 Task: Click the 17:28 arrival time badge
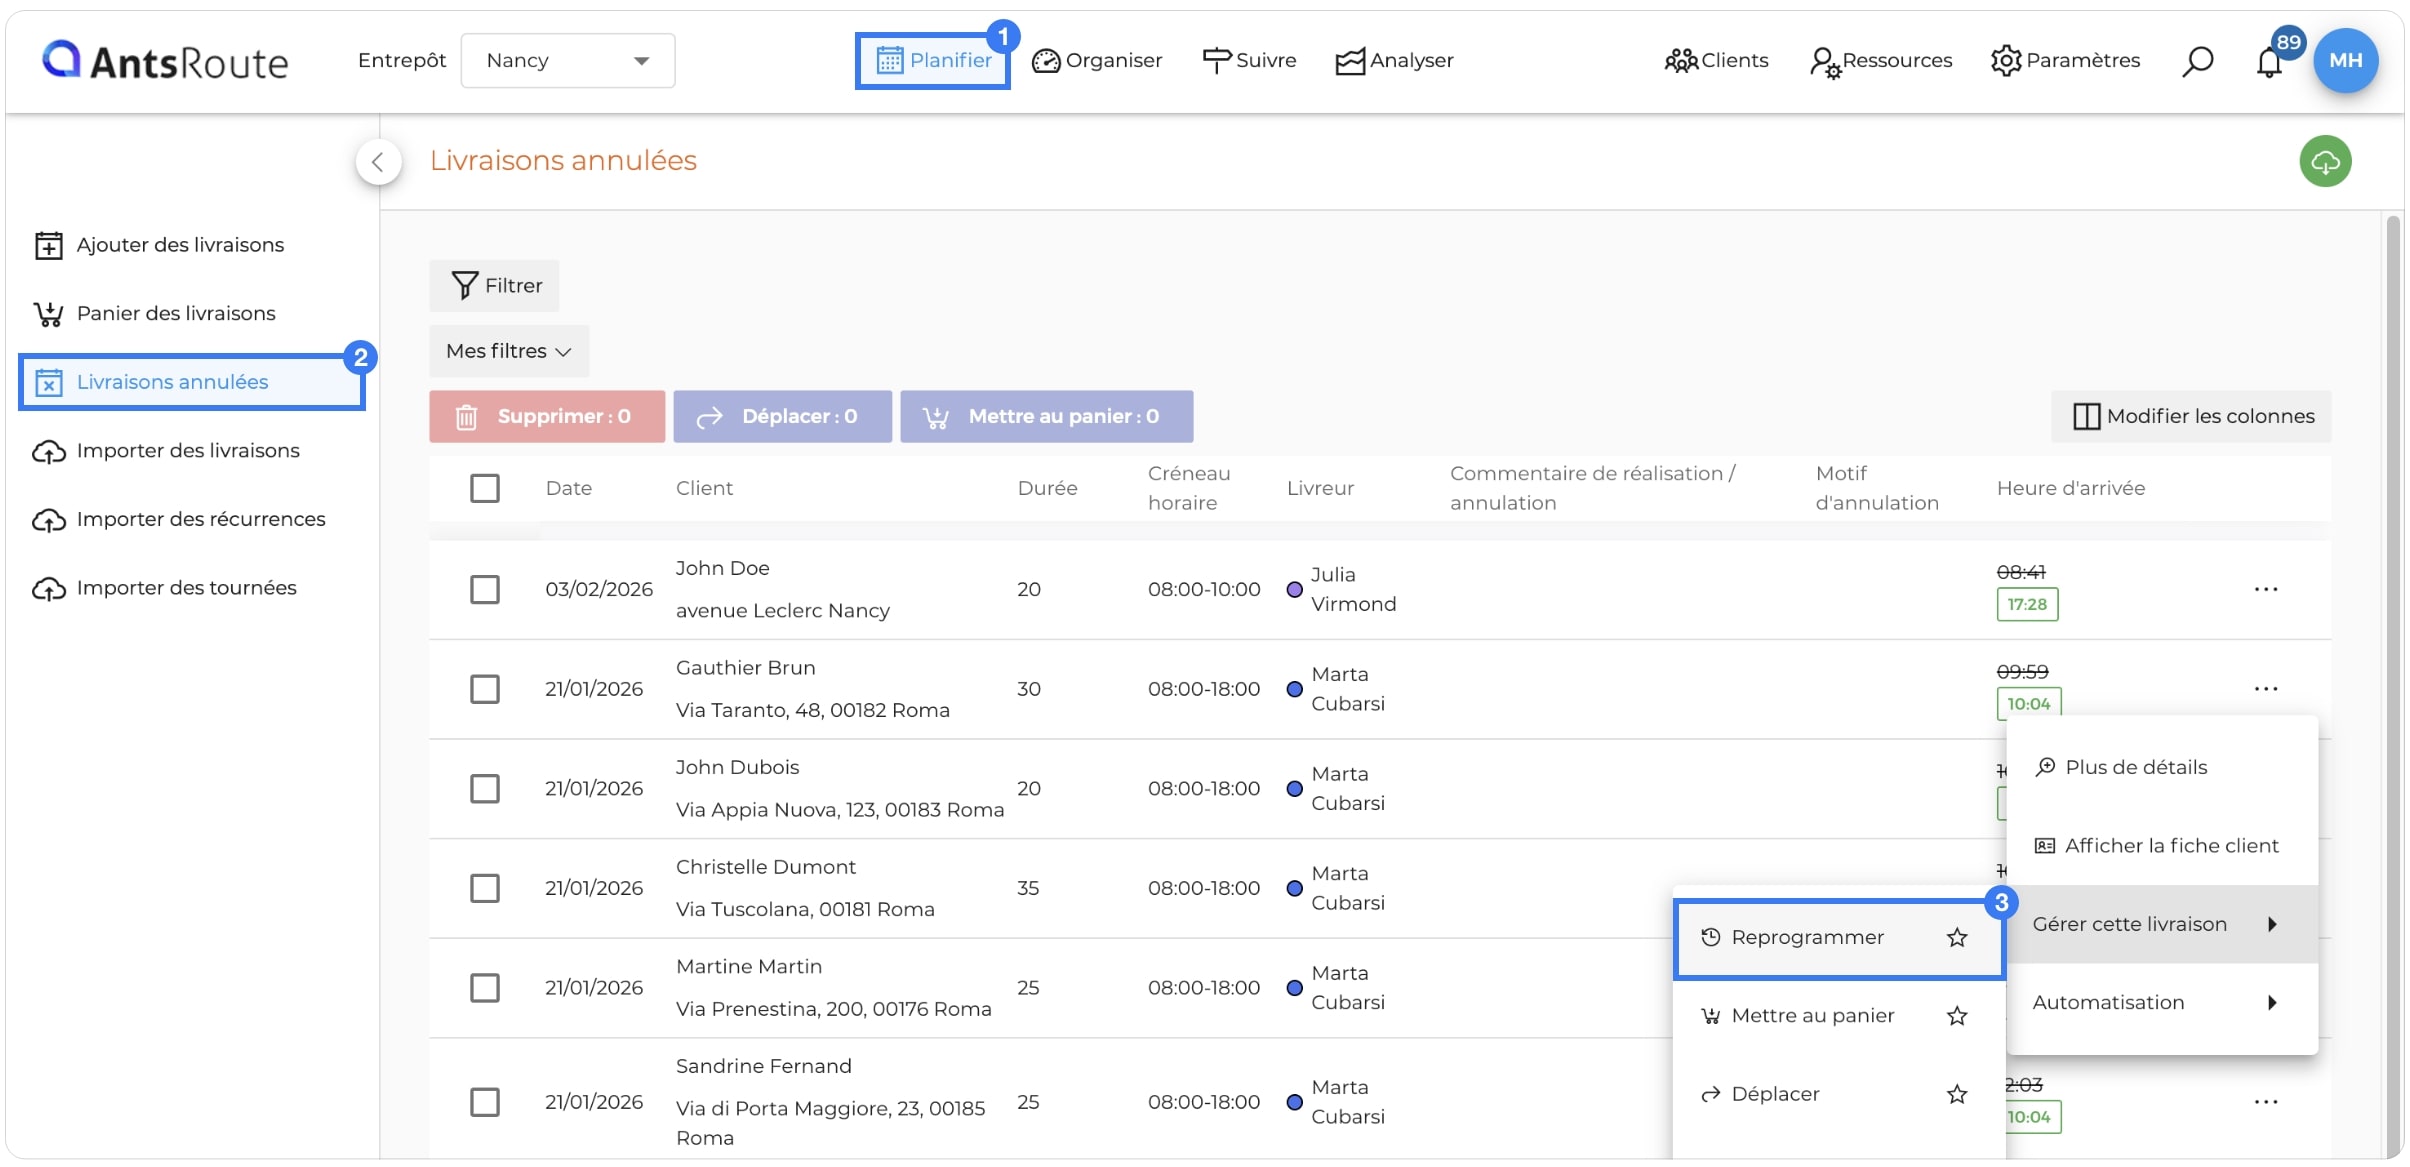tap(2027, 604)
